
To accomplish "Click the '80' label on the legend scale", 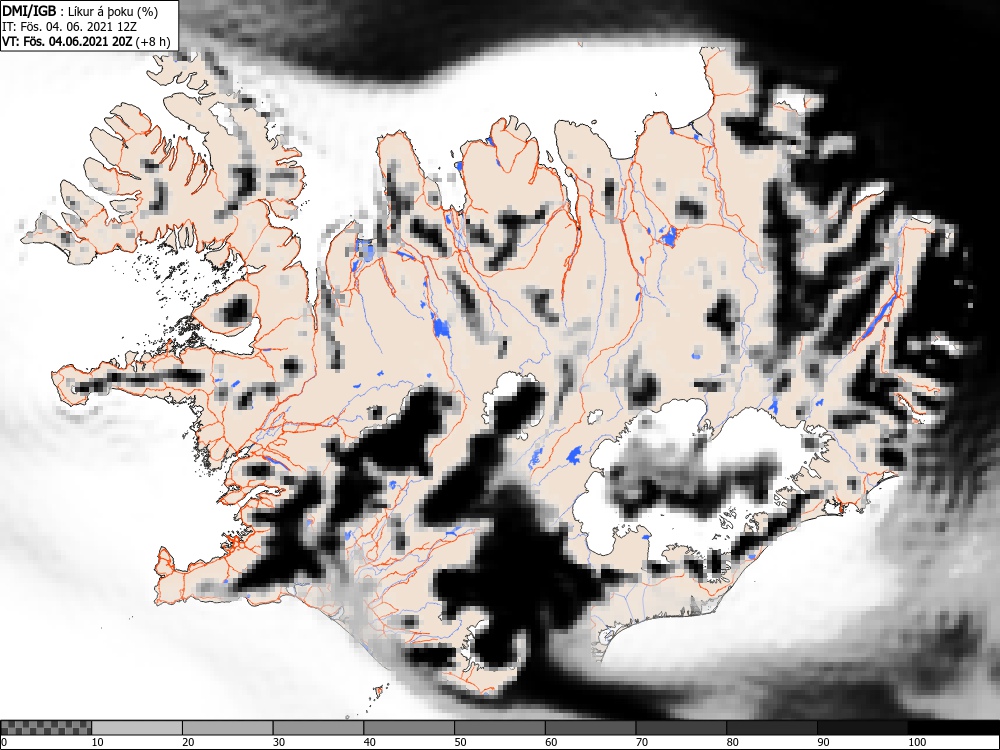I will pos(732,742).
